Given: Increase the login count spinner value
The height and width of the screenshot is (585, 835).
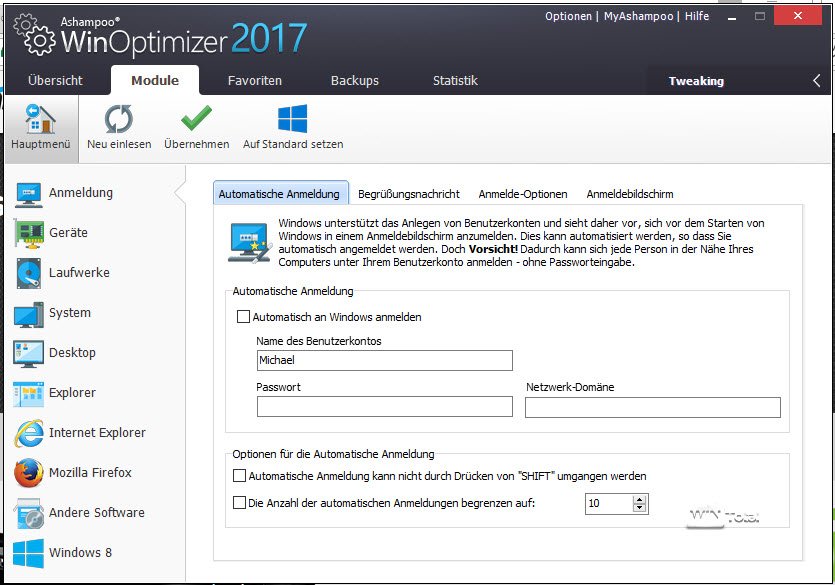Looking at the screenshot, I should pos(640,499).
